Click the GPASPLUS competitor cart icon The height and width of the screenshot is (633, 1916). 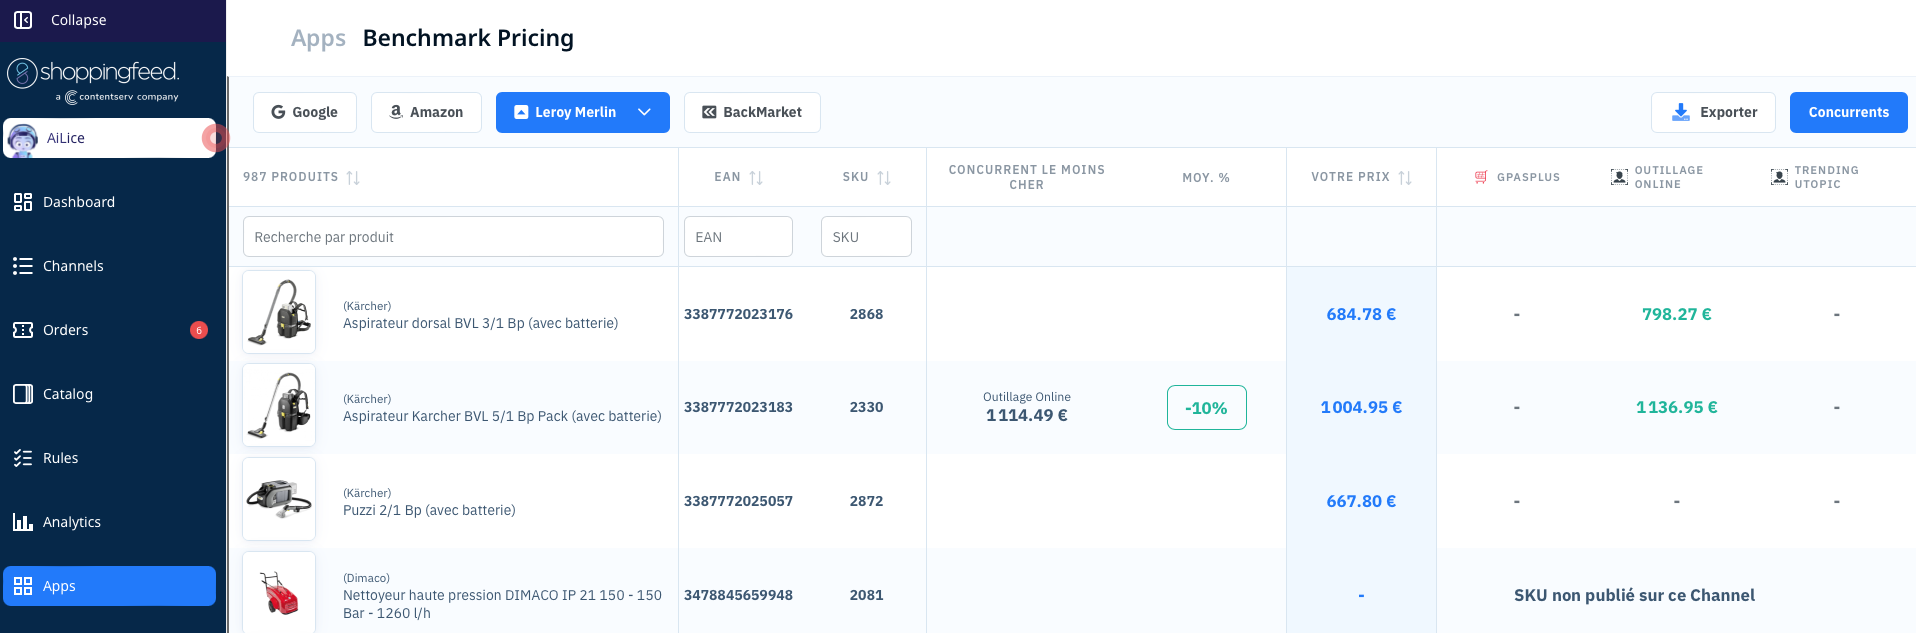[x=1481, y=177]
